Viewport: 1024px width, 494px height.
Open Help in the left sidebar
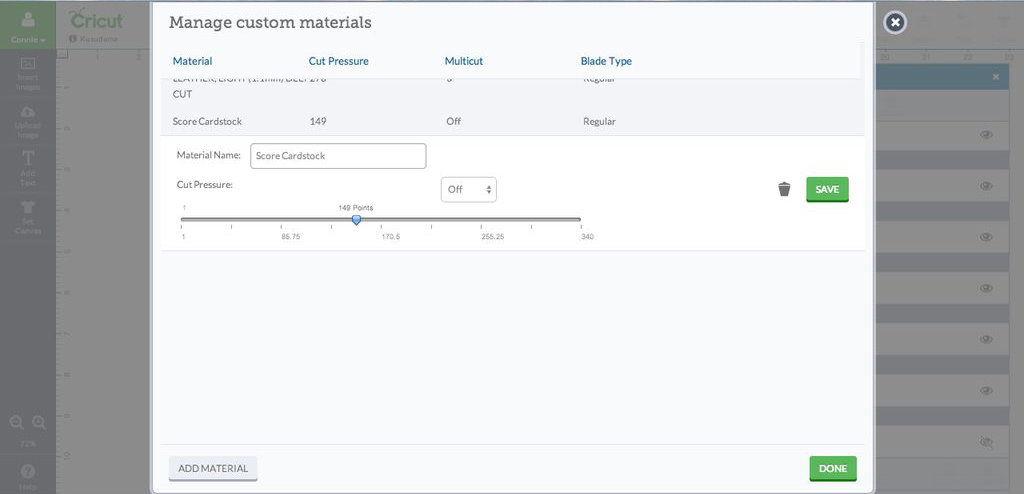click(x=28, y=476)
